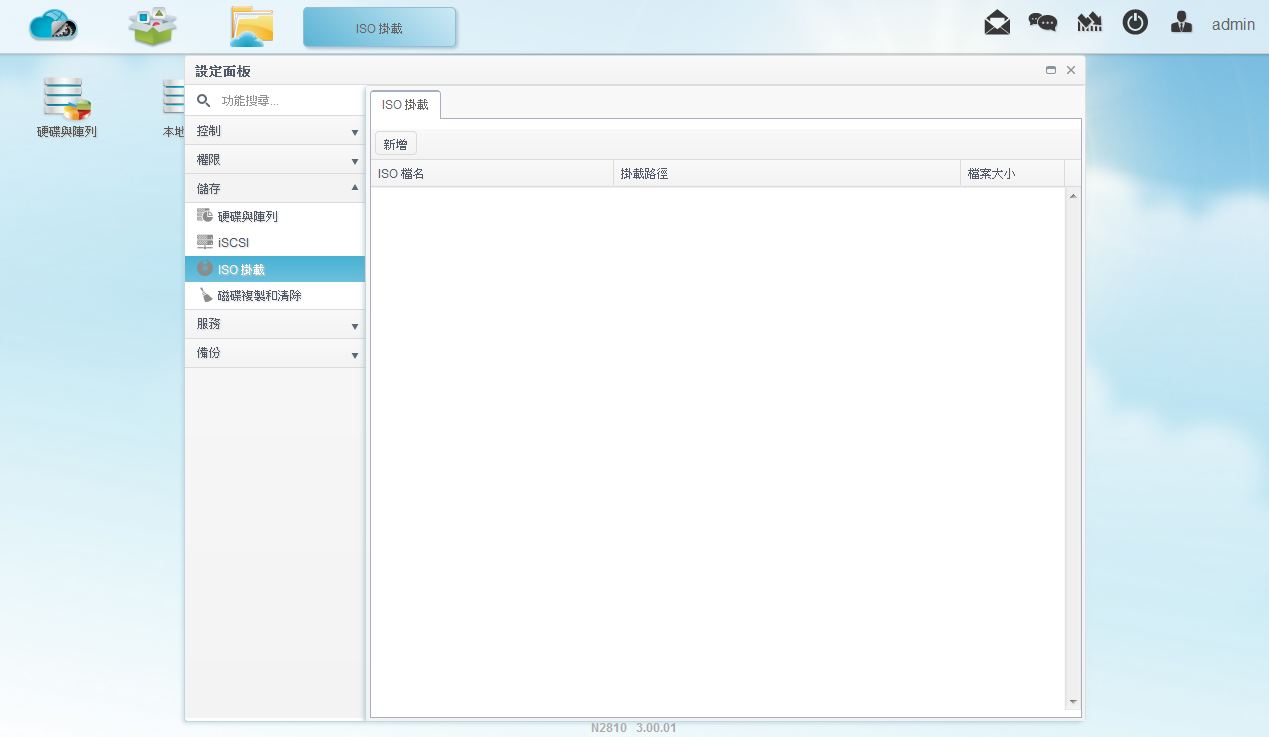Switch to the ISO 掛載 tab
This screenshot has width=1269, height=737.
[405, 105]
